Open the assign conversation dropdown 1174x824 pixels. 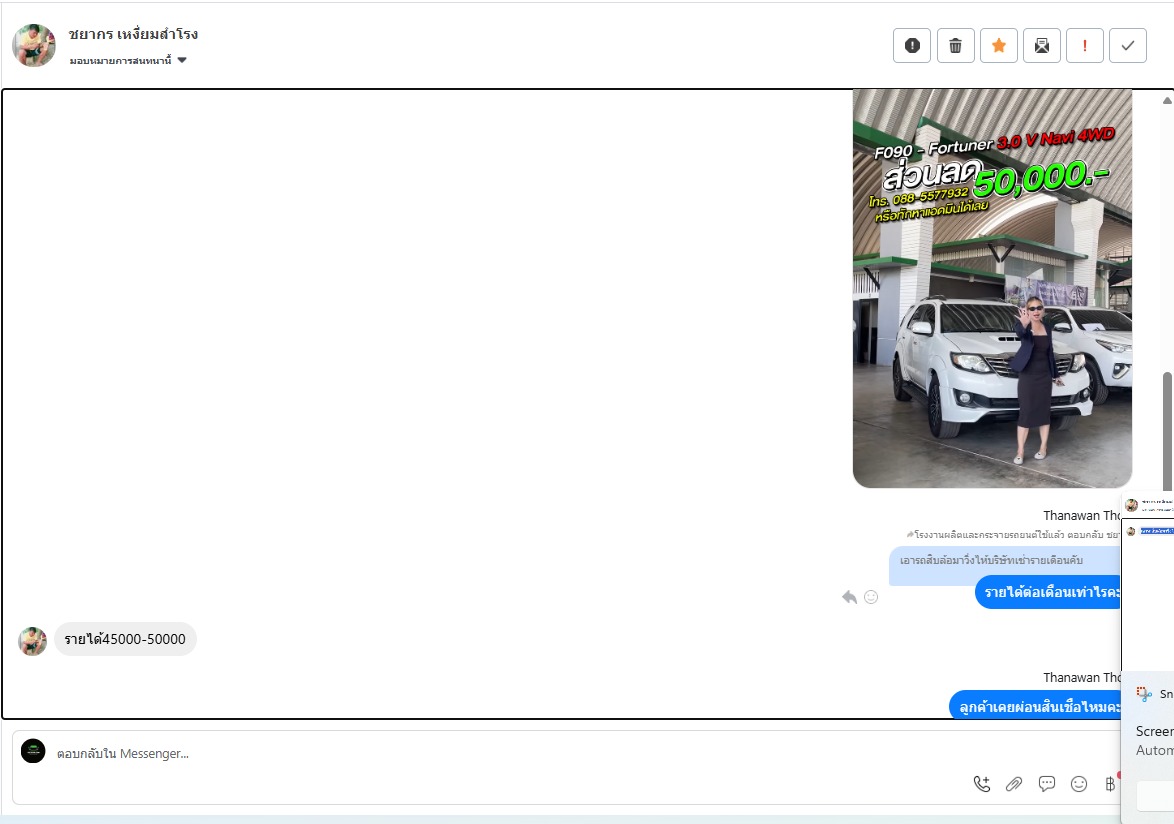click(x=128, y=61)
